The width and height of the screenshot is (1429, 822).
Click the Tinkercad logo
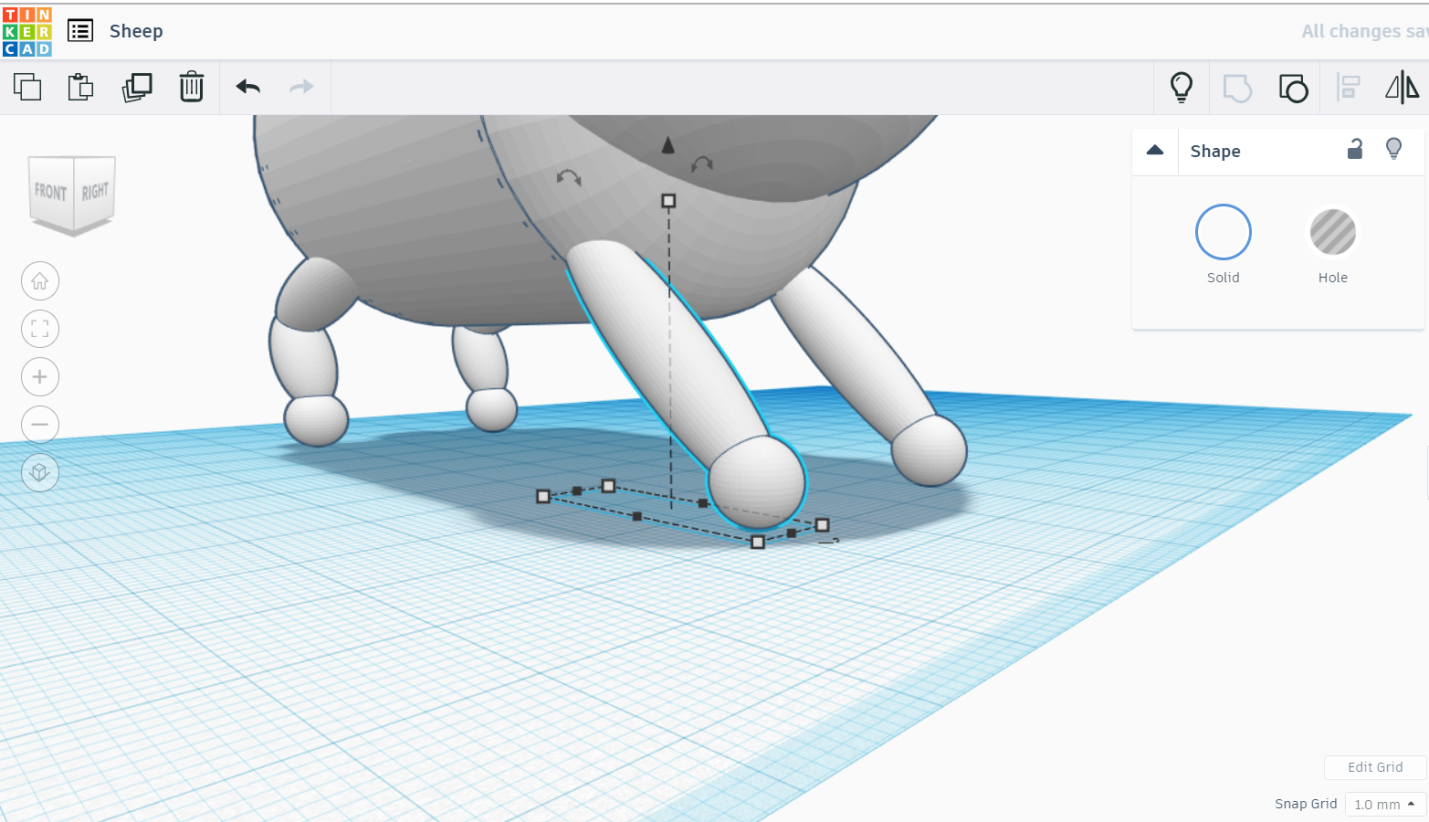click(27, 31)
